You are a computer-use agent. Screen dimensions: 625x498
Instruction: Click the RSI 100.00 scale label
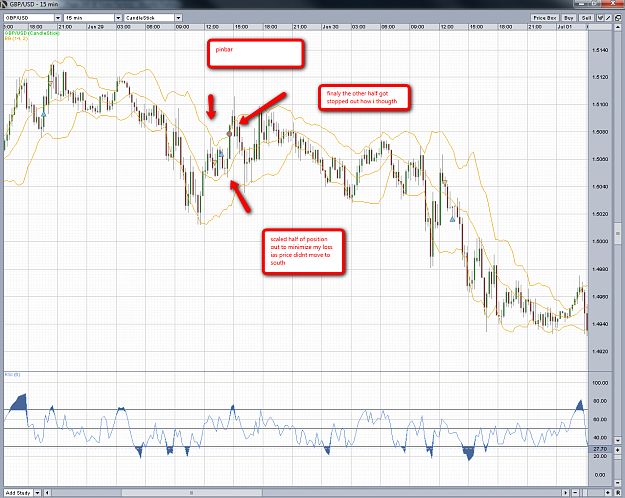point(600,383)
